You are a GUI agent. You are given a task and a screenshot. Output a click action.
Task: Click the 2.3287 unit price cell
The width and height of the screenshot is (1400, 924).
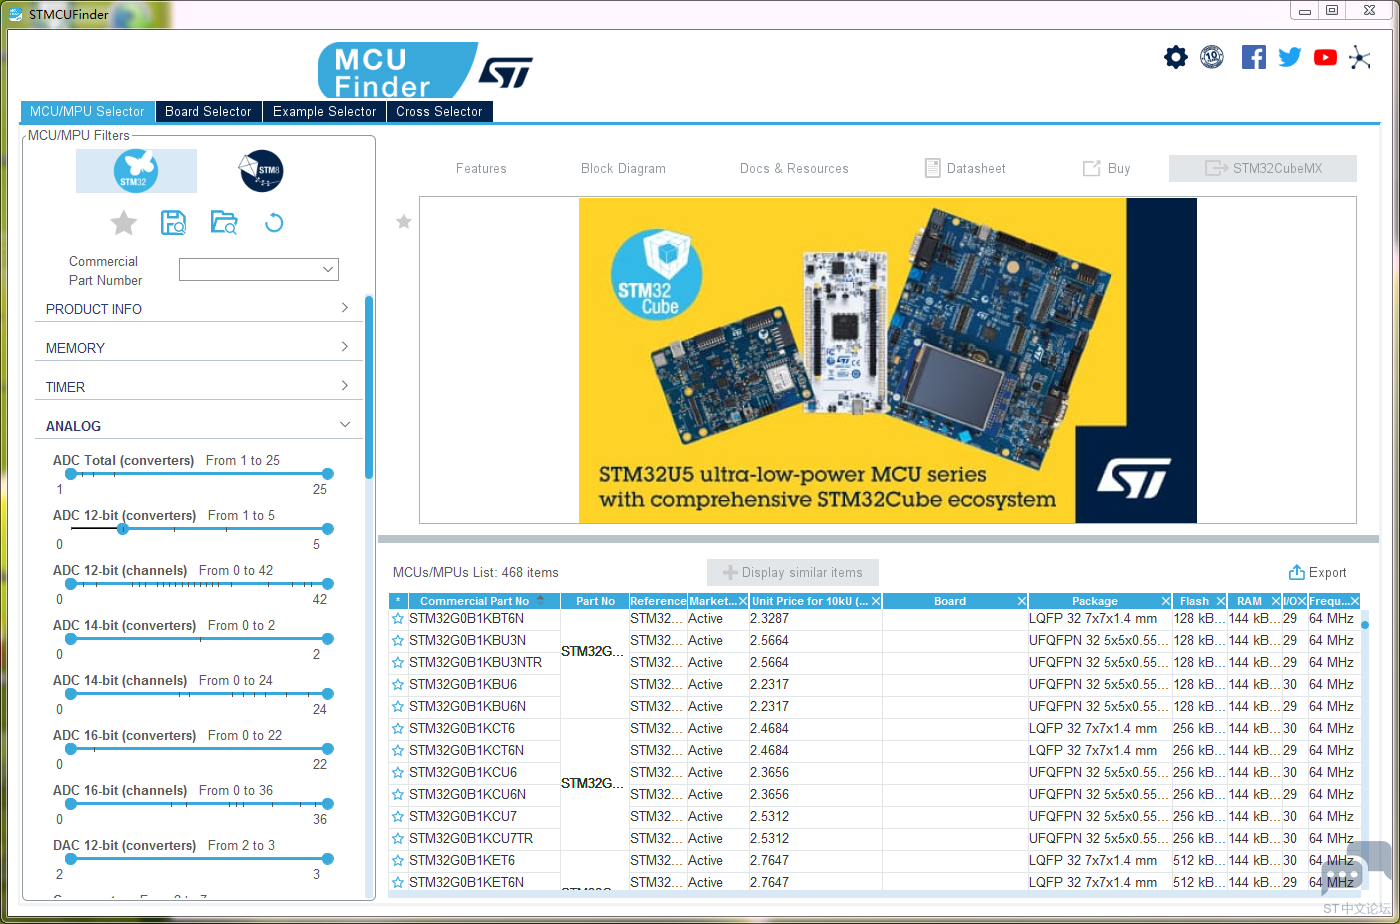pos(815,619)
